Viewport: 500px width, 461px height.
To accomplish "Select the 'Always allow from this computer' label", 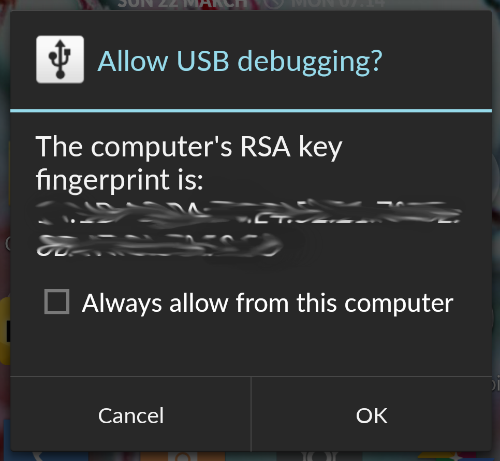I will point(268,303).
